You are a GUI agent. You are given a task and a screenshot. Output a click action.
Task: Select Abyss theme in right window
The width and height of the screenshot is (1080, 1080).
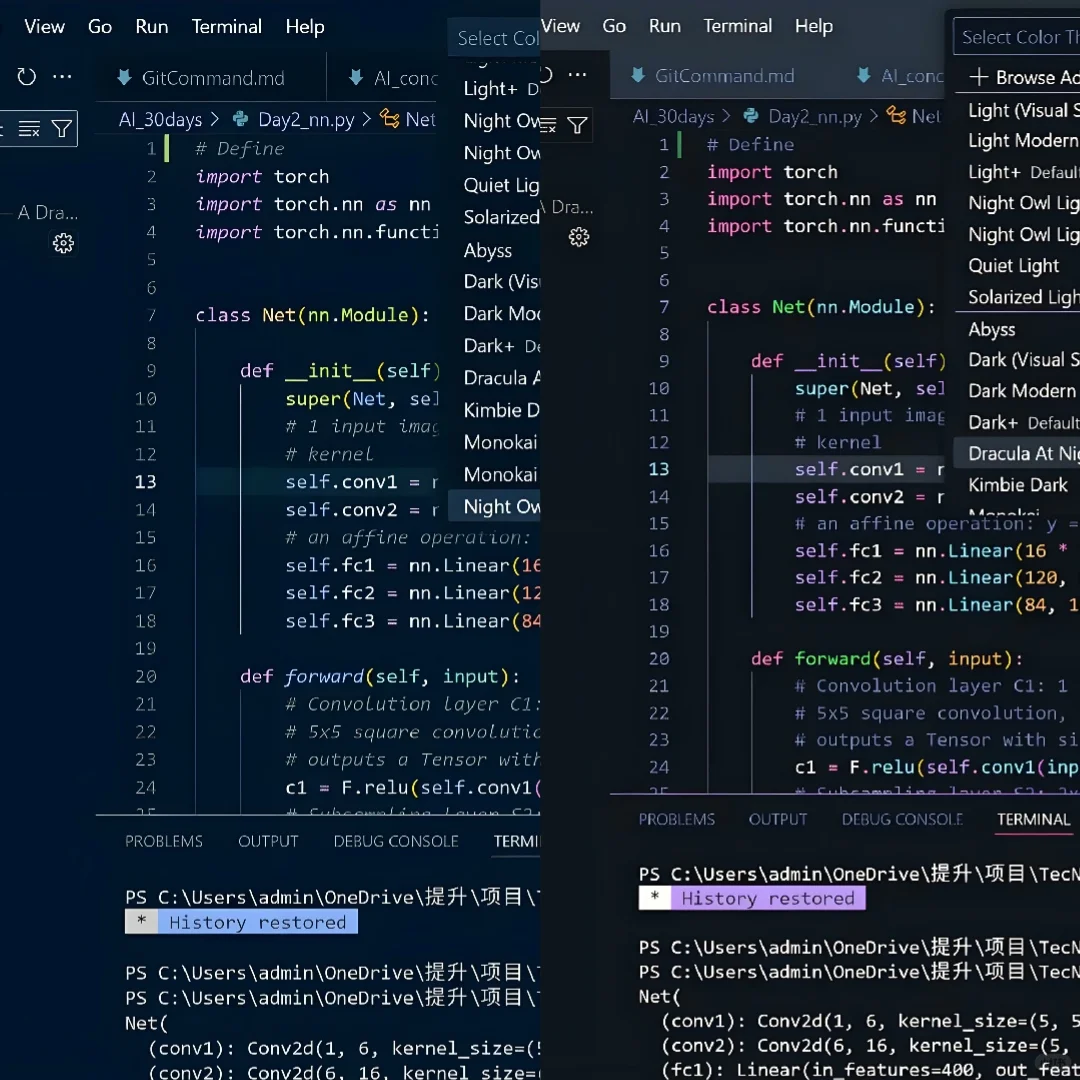point(1017,329)
